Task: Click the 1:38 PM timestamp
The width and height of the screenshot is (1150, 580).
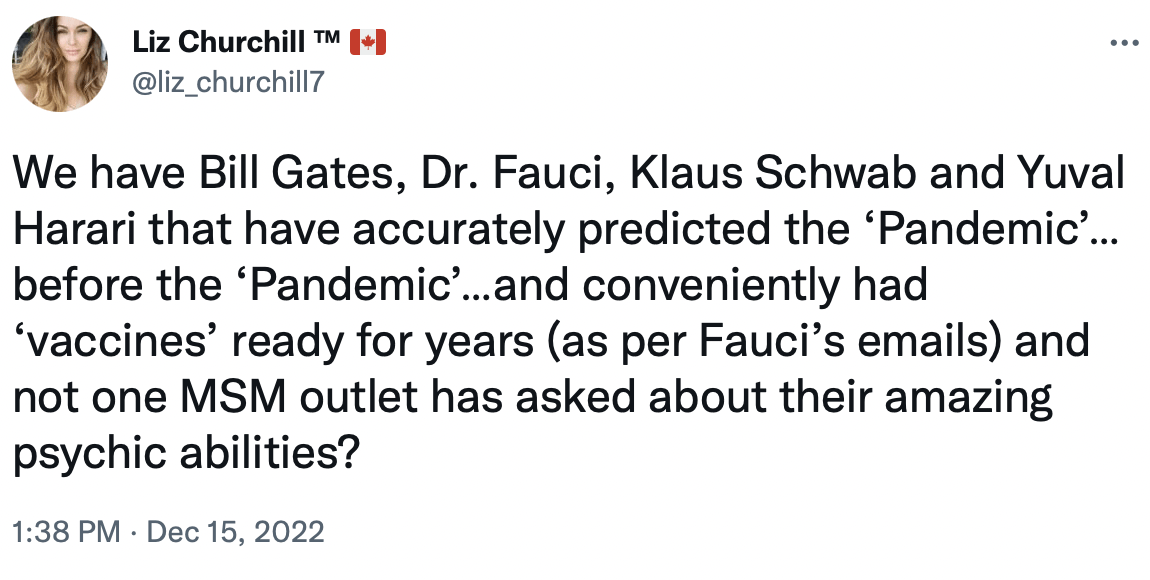Action: click(x=67, y=531)
